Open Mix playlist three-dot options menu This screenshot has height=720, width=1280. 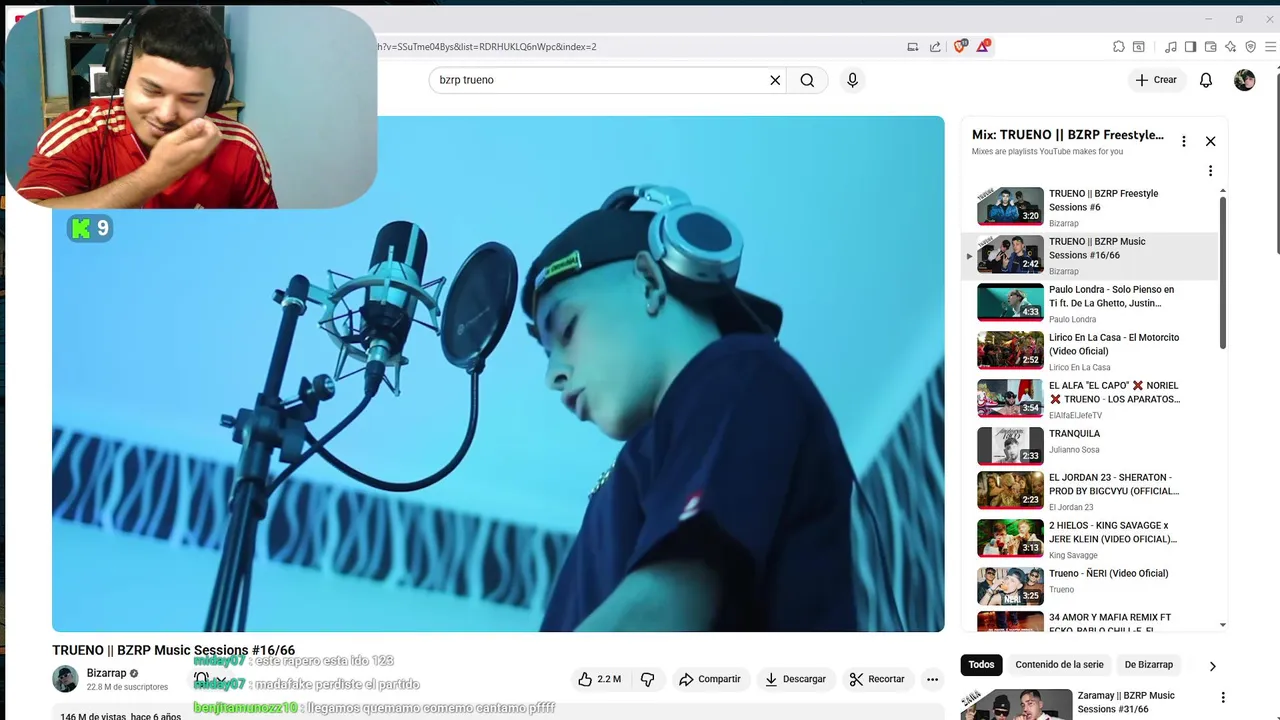(1184, 141)
